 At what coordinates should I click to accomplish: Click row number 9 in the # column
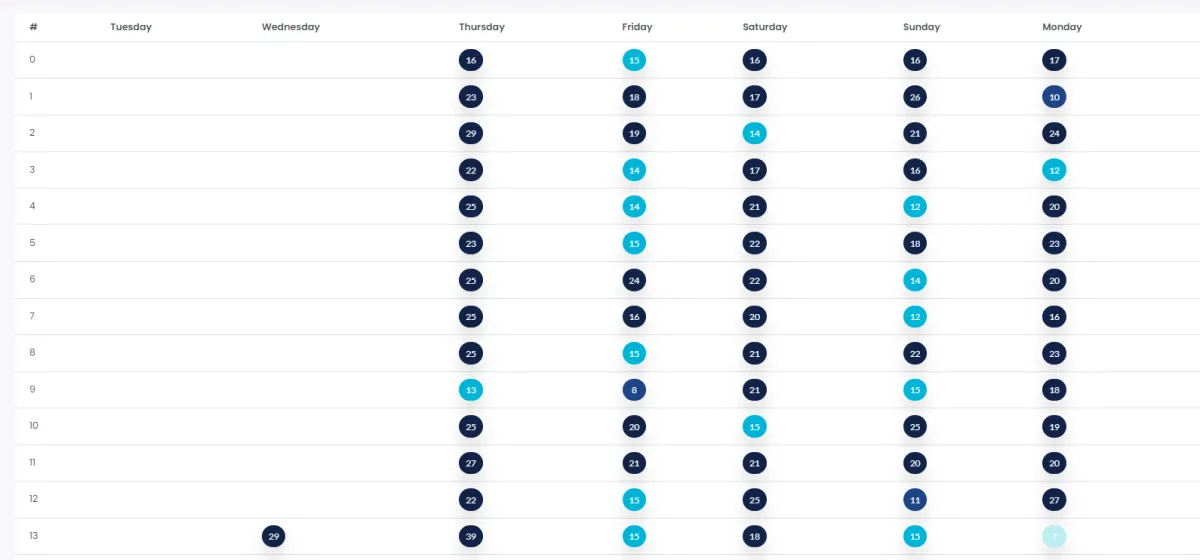32,389
